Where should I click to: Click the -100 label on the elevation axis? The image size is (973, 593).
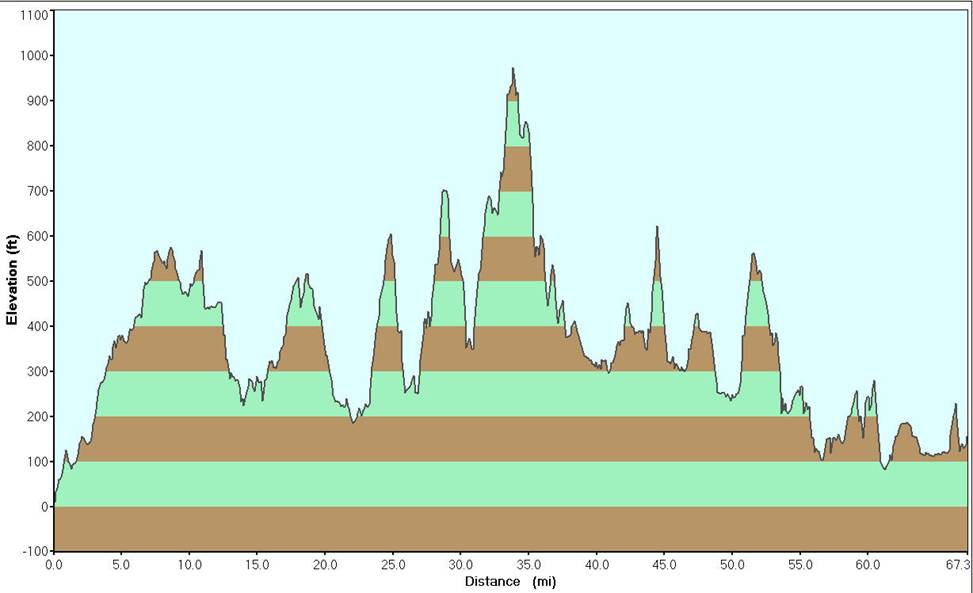click(x=34, y=552)
